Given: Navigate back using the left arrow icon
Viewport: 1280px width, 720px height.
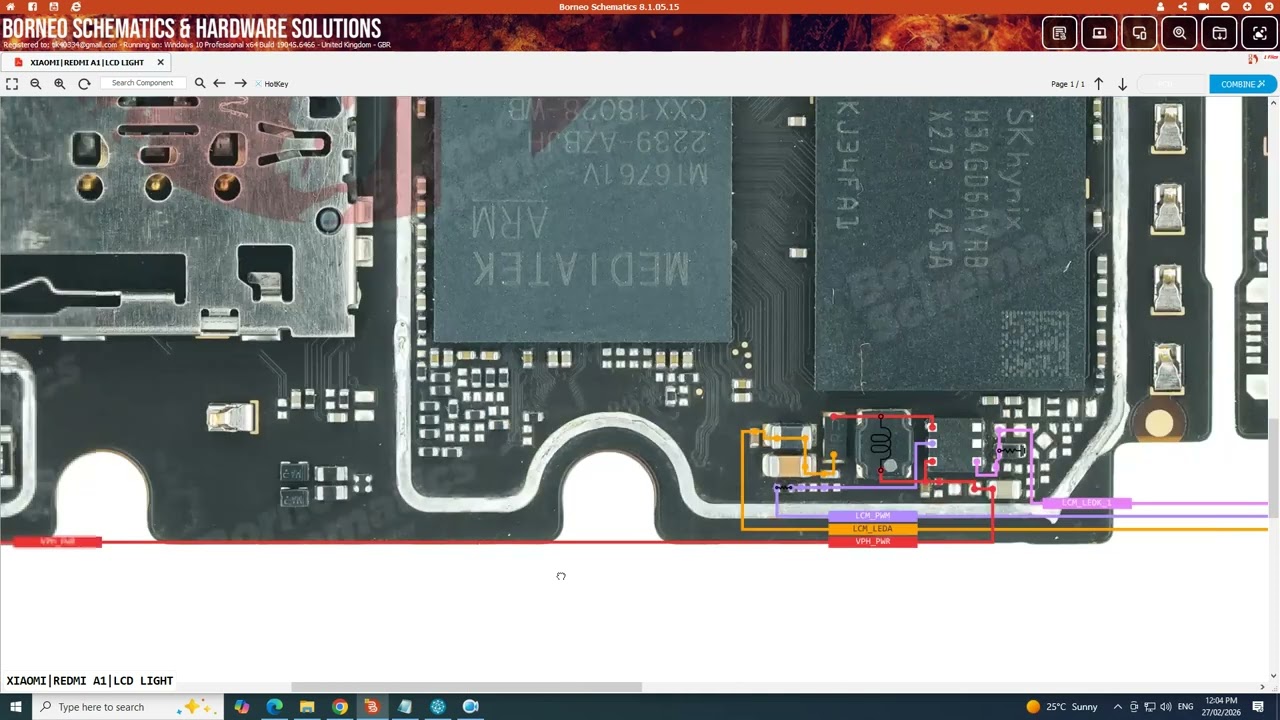Looking at the screenshot, I should [219, 83].
